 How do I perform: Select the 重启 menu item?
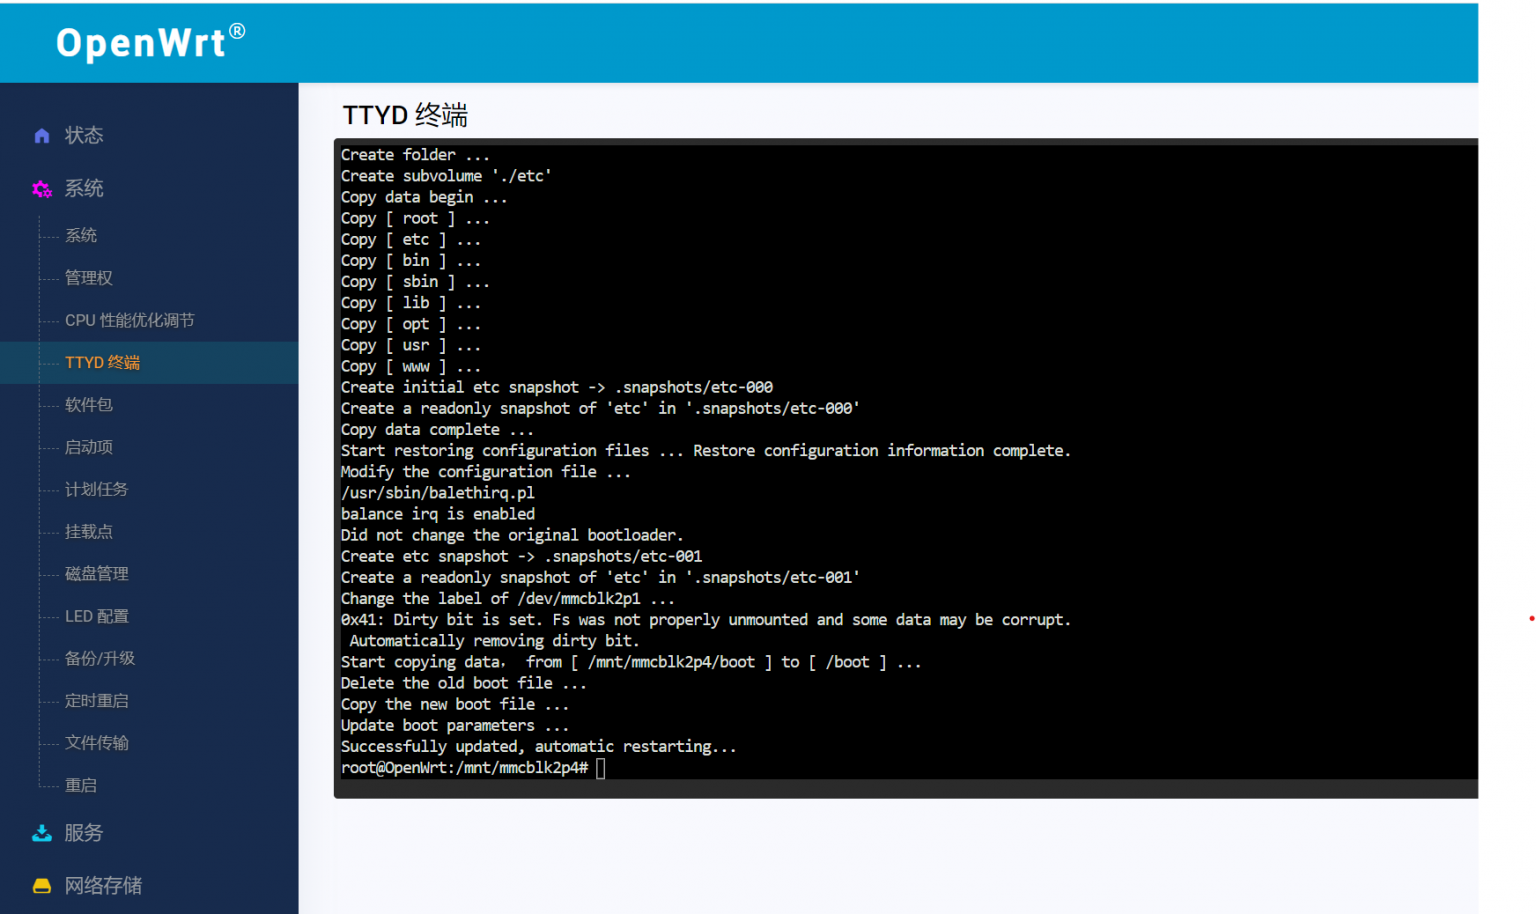[x=81, y=786]
